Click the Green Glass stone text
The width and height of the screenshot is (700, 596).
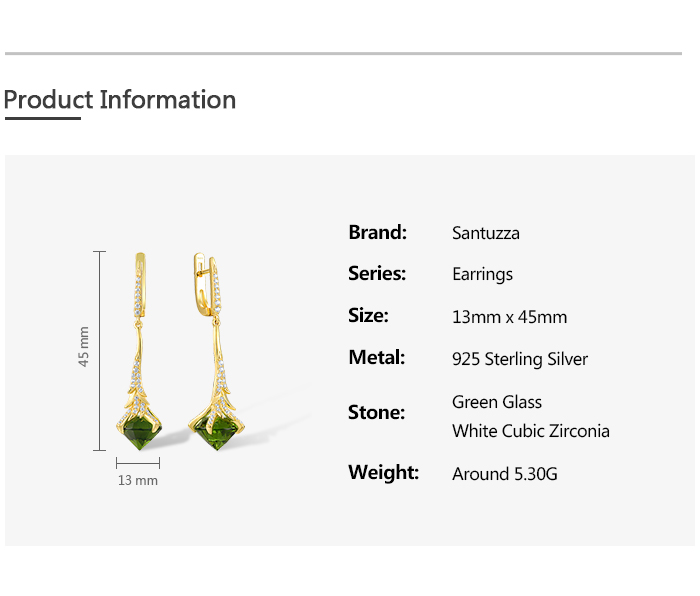coord(497,402)
